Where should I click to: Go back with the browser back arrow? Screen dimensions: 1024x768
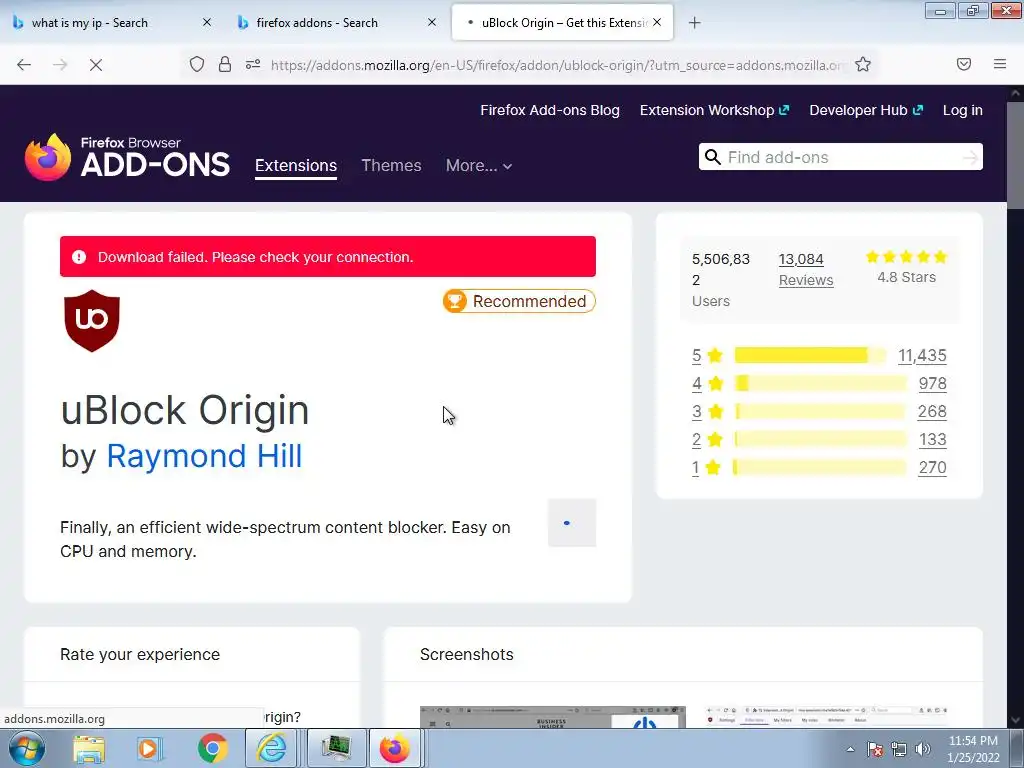24,65
